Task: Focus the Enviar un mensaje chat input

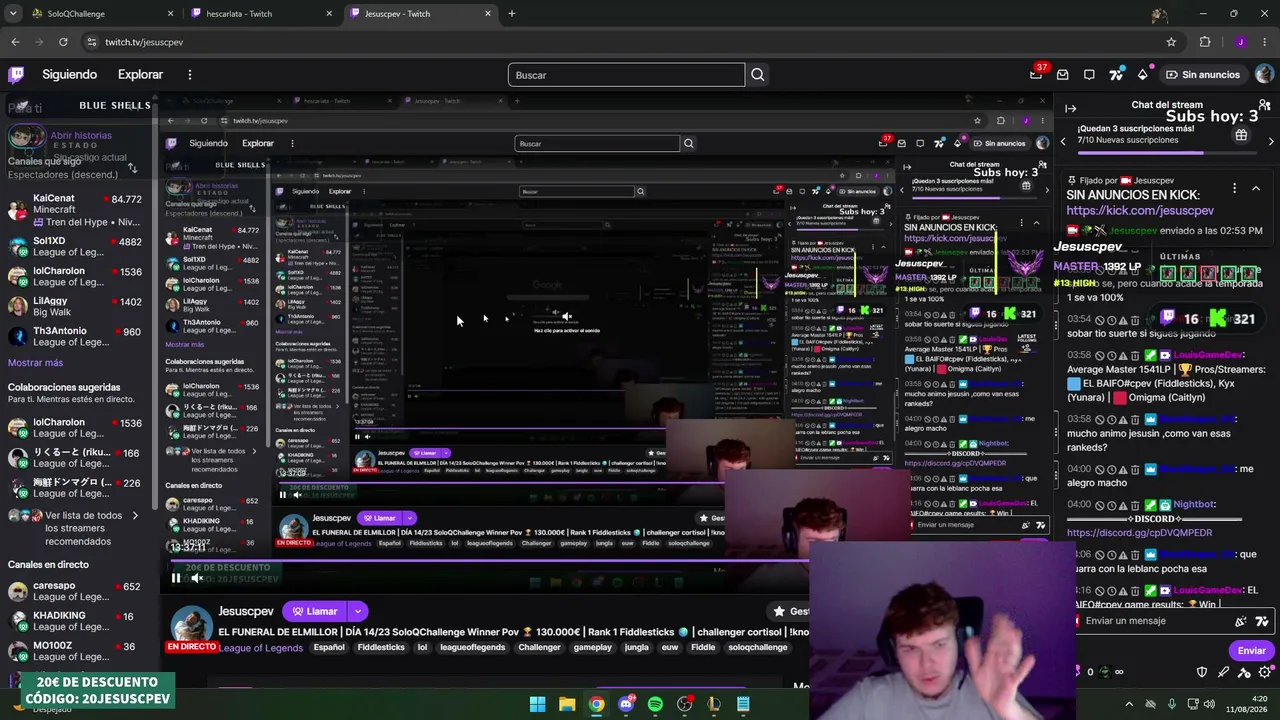Action: (x=1150, y=621)
